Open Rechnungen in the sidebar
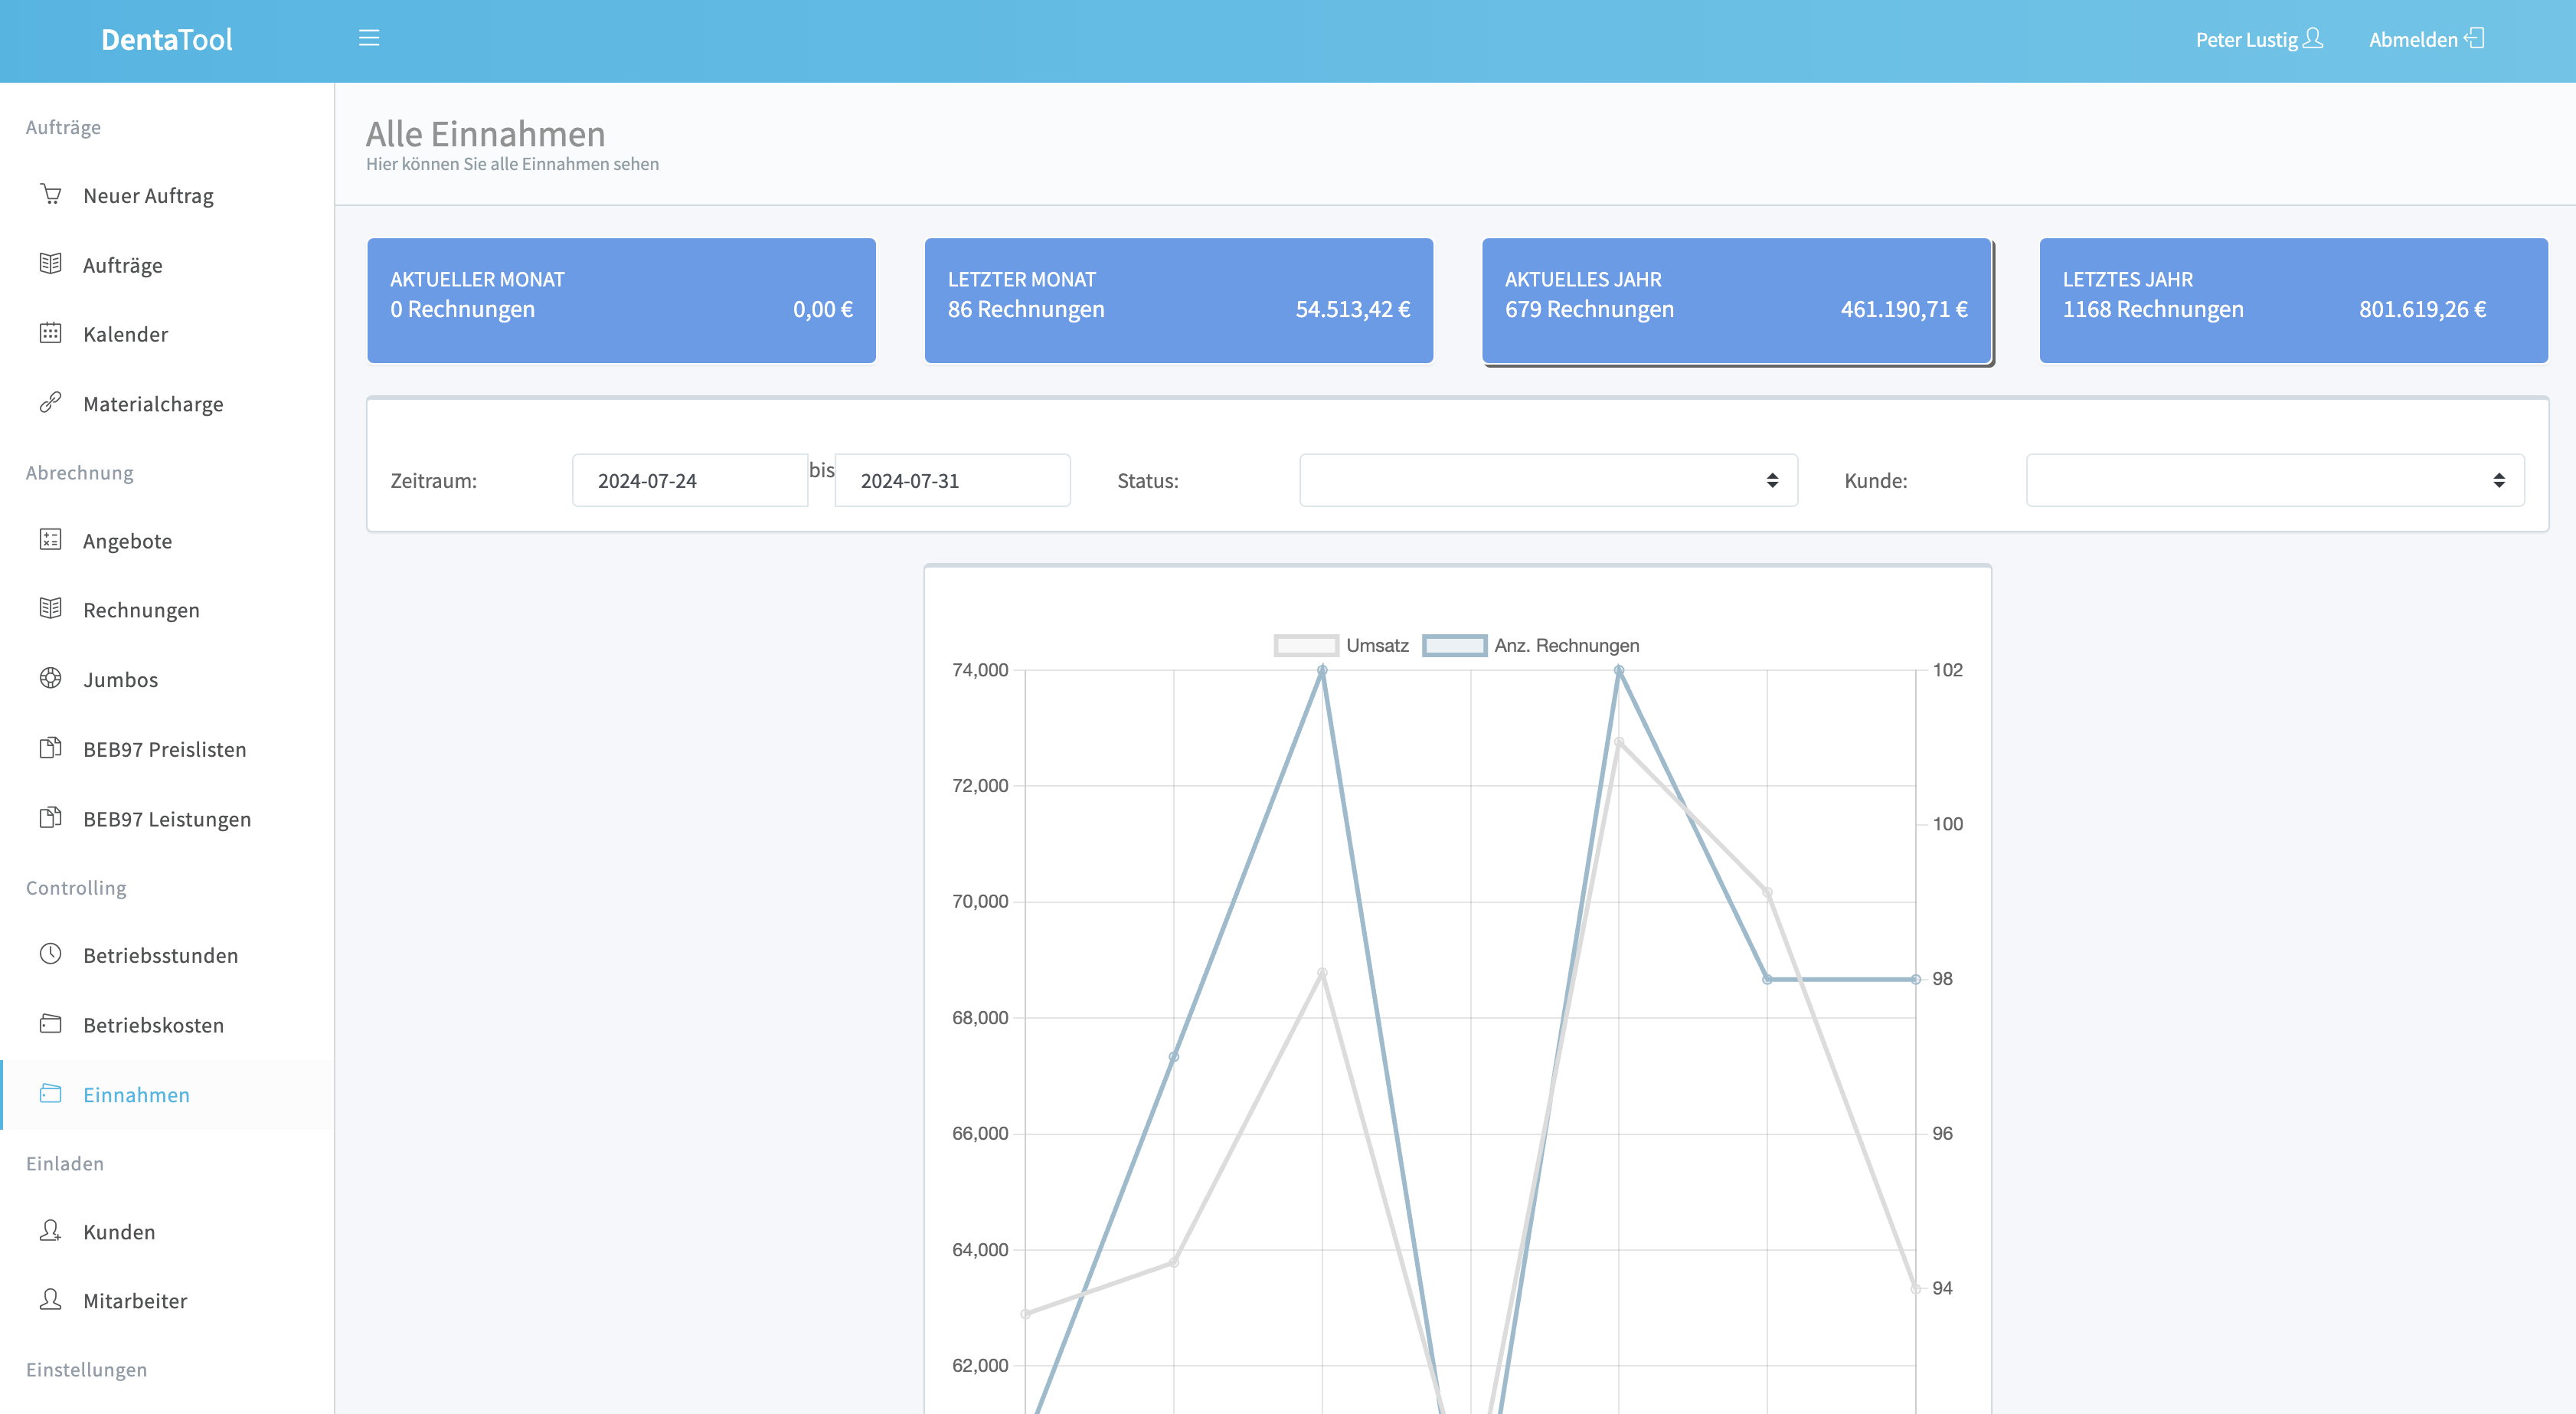 [141, 610]
